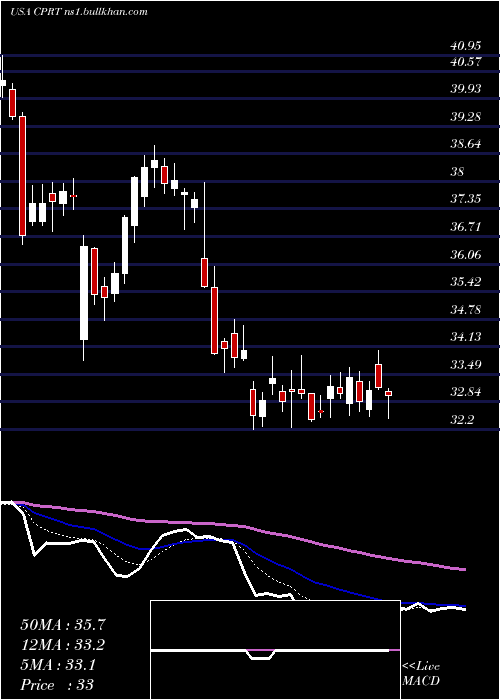
Task: Select the 36.71 price axis label
Action: (465, 227)
